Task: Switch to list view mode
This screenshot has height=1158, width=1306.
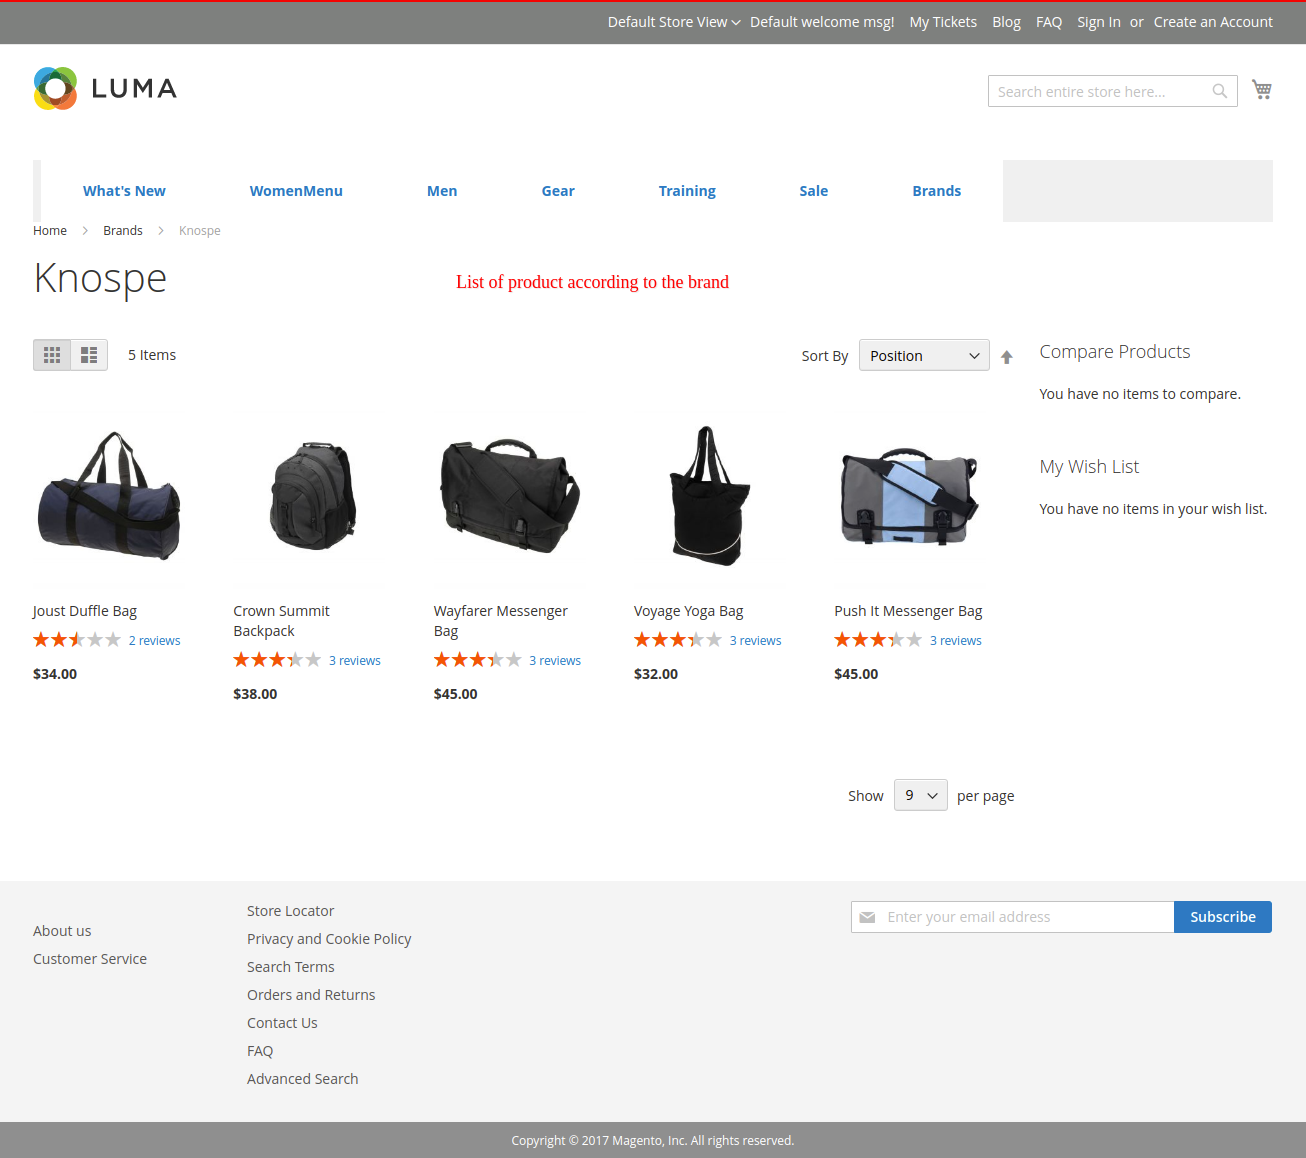Action: [x=89, y=355]
